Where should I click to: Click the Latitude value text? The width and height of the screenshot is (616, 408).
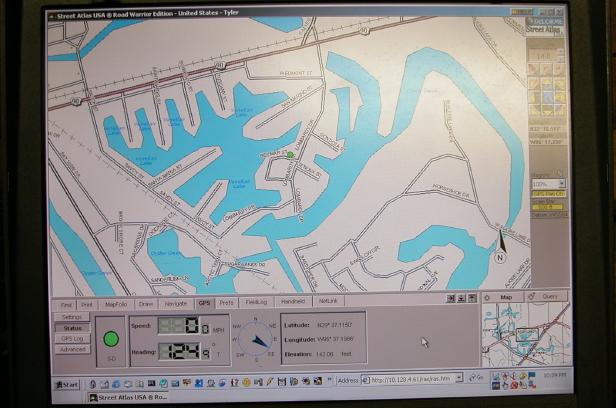[335, 325]
